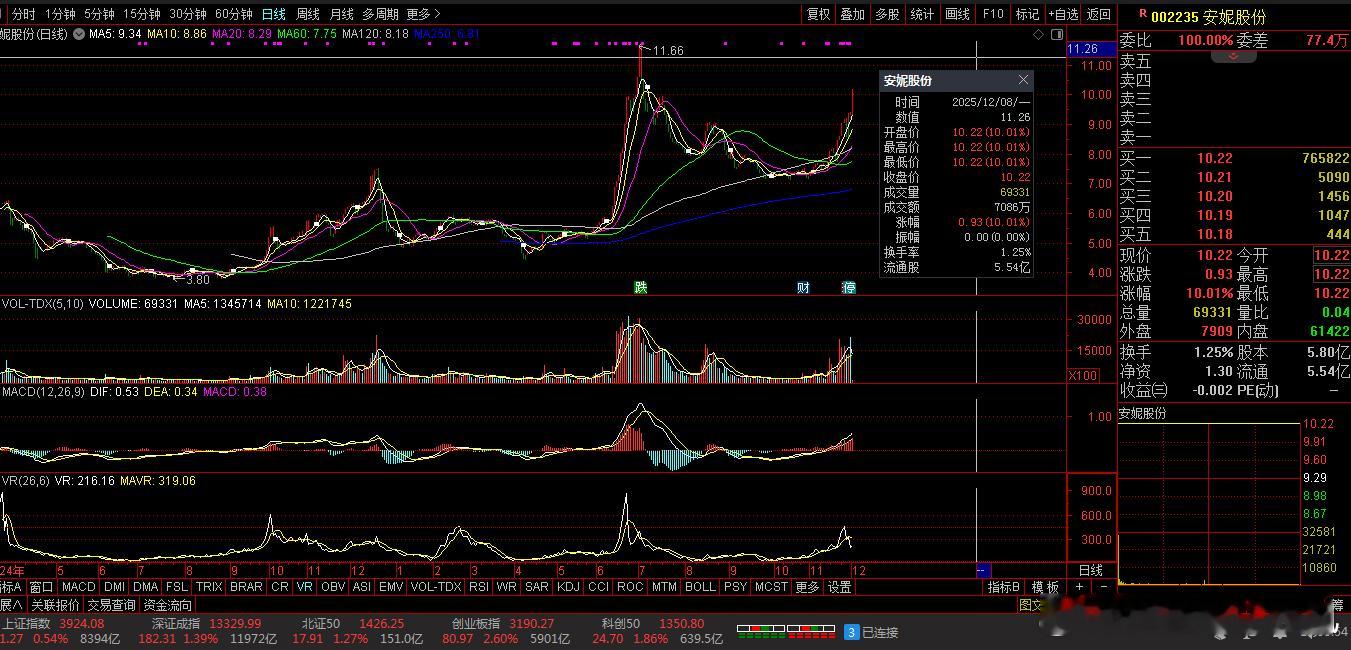Screen dimensions: 1351x650
Task: Open the 资金流向 capital flow link
Action: [168, 605]
